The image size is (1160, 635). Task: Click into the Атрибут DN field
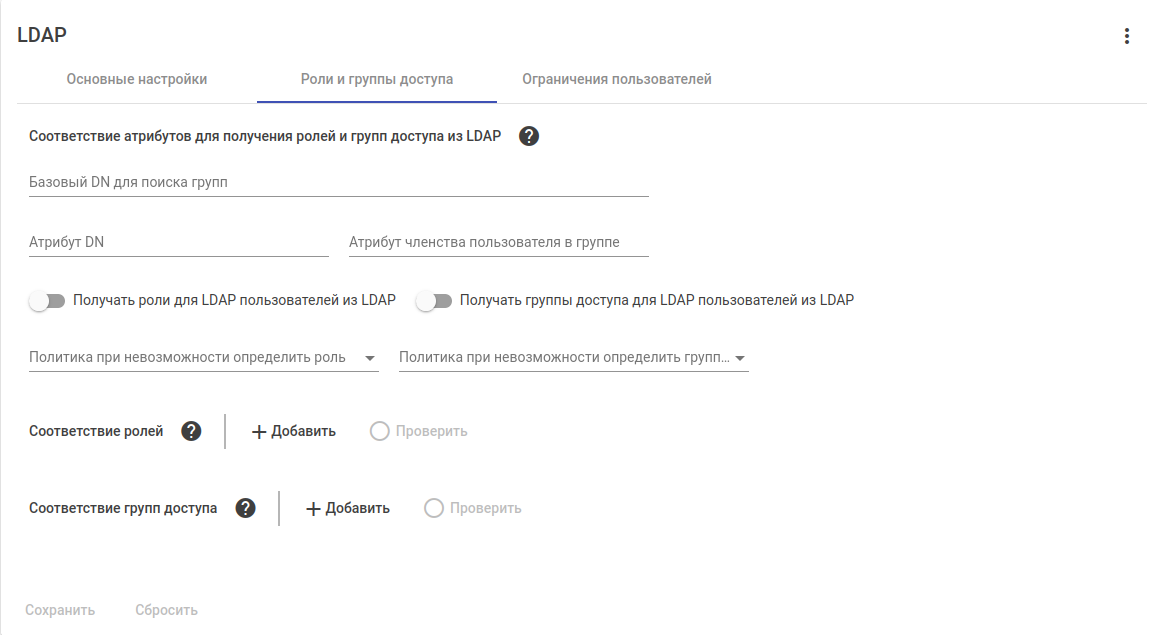(x=179, y=243)
